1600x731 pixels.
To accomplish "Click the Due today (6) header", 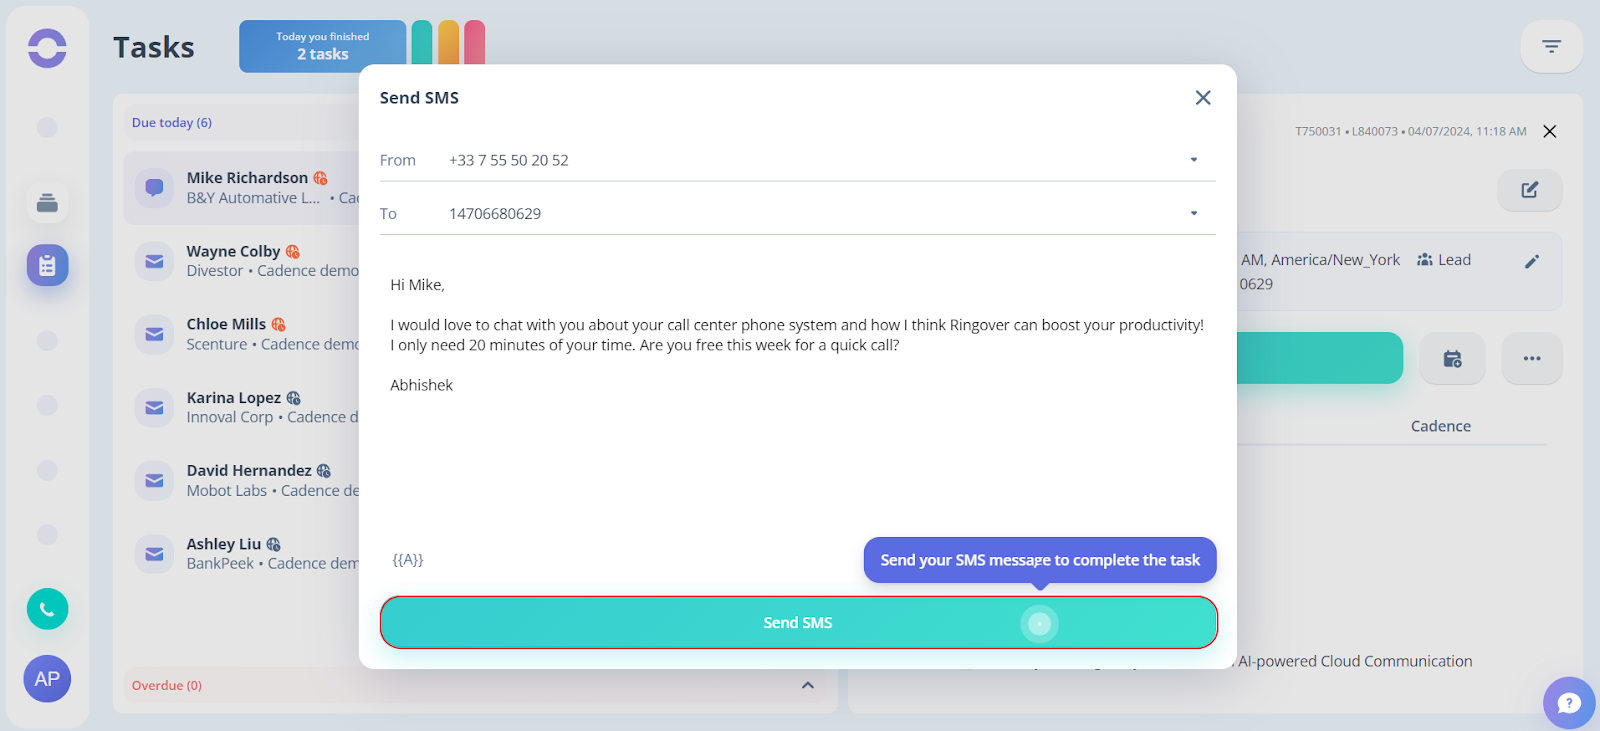I will tap(172, 123).
